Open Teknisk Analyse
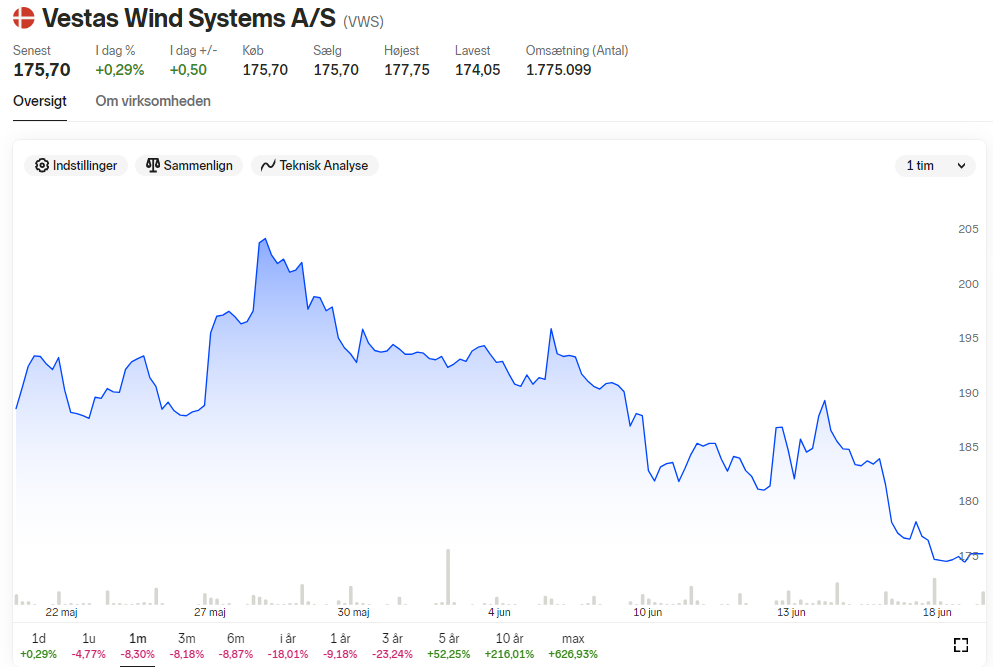The image size is (993, 667). click(315, 165)
